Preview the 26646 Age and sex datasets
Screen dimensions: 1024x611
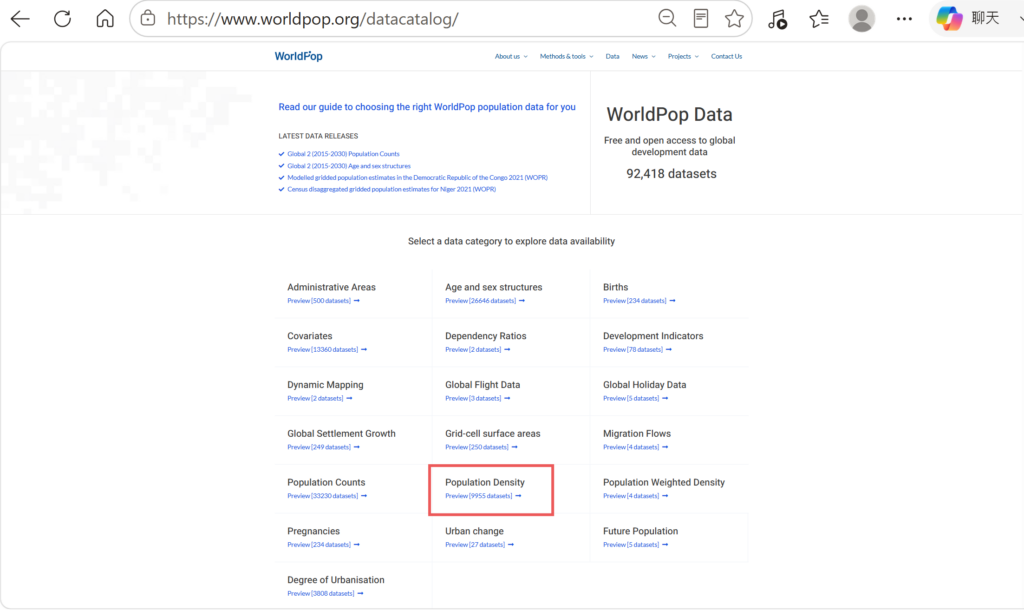pos(485,301)
